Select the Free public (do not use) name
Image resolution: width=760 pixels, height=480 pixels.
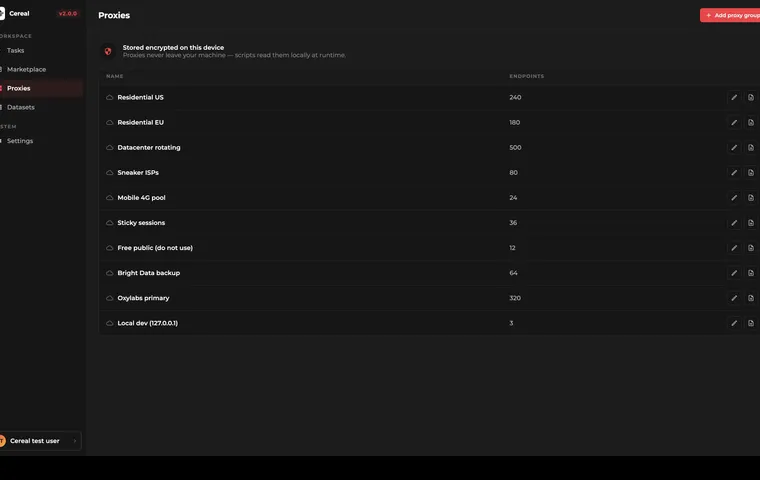point(155,248)
